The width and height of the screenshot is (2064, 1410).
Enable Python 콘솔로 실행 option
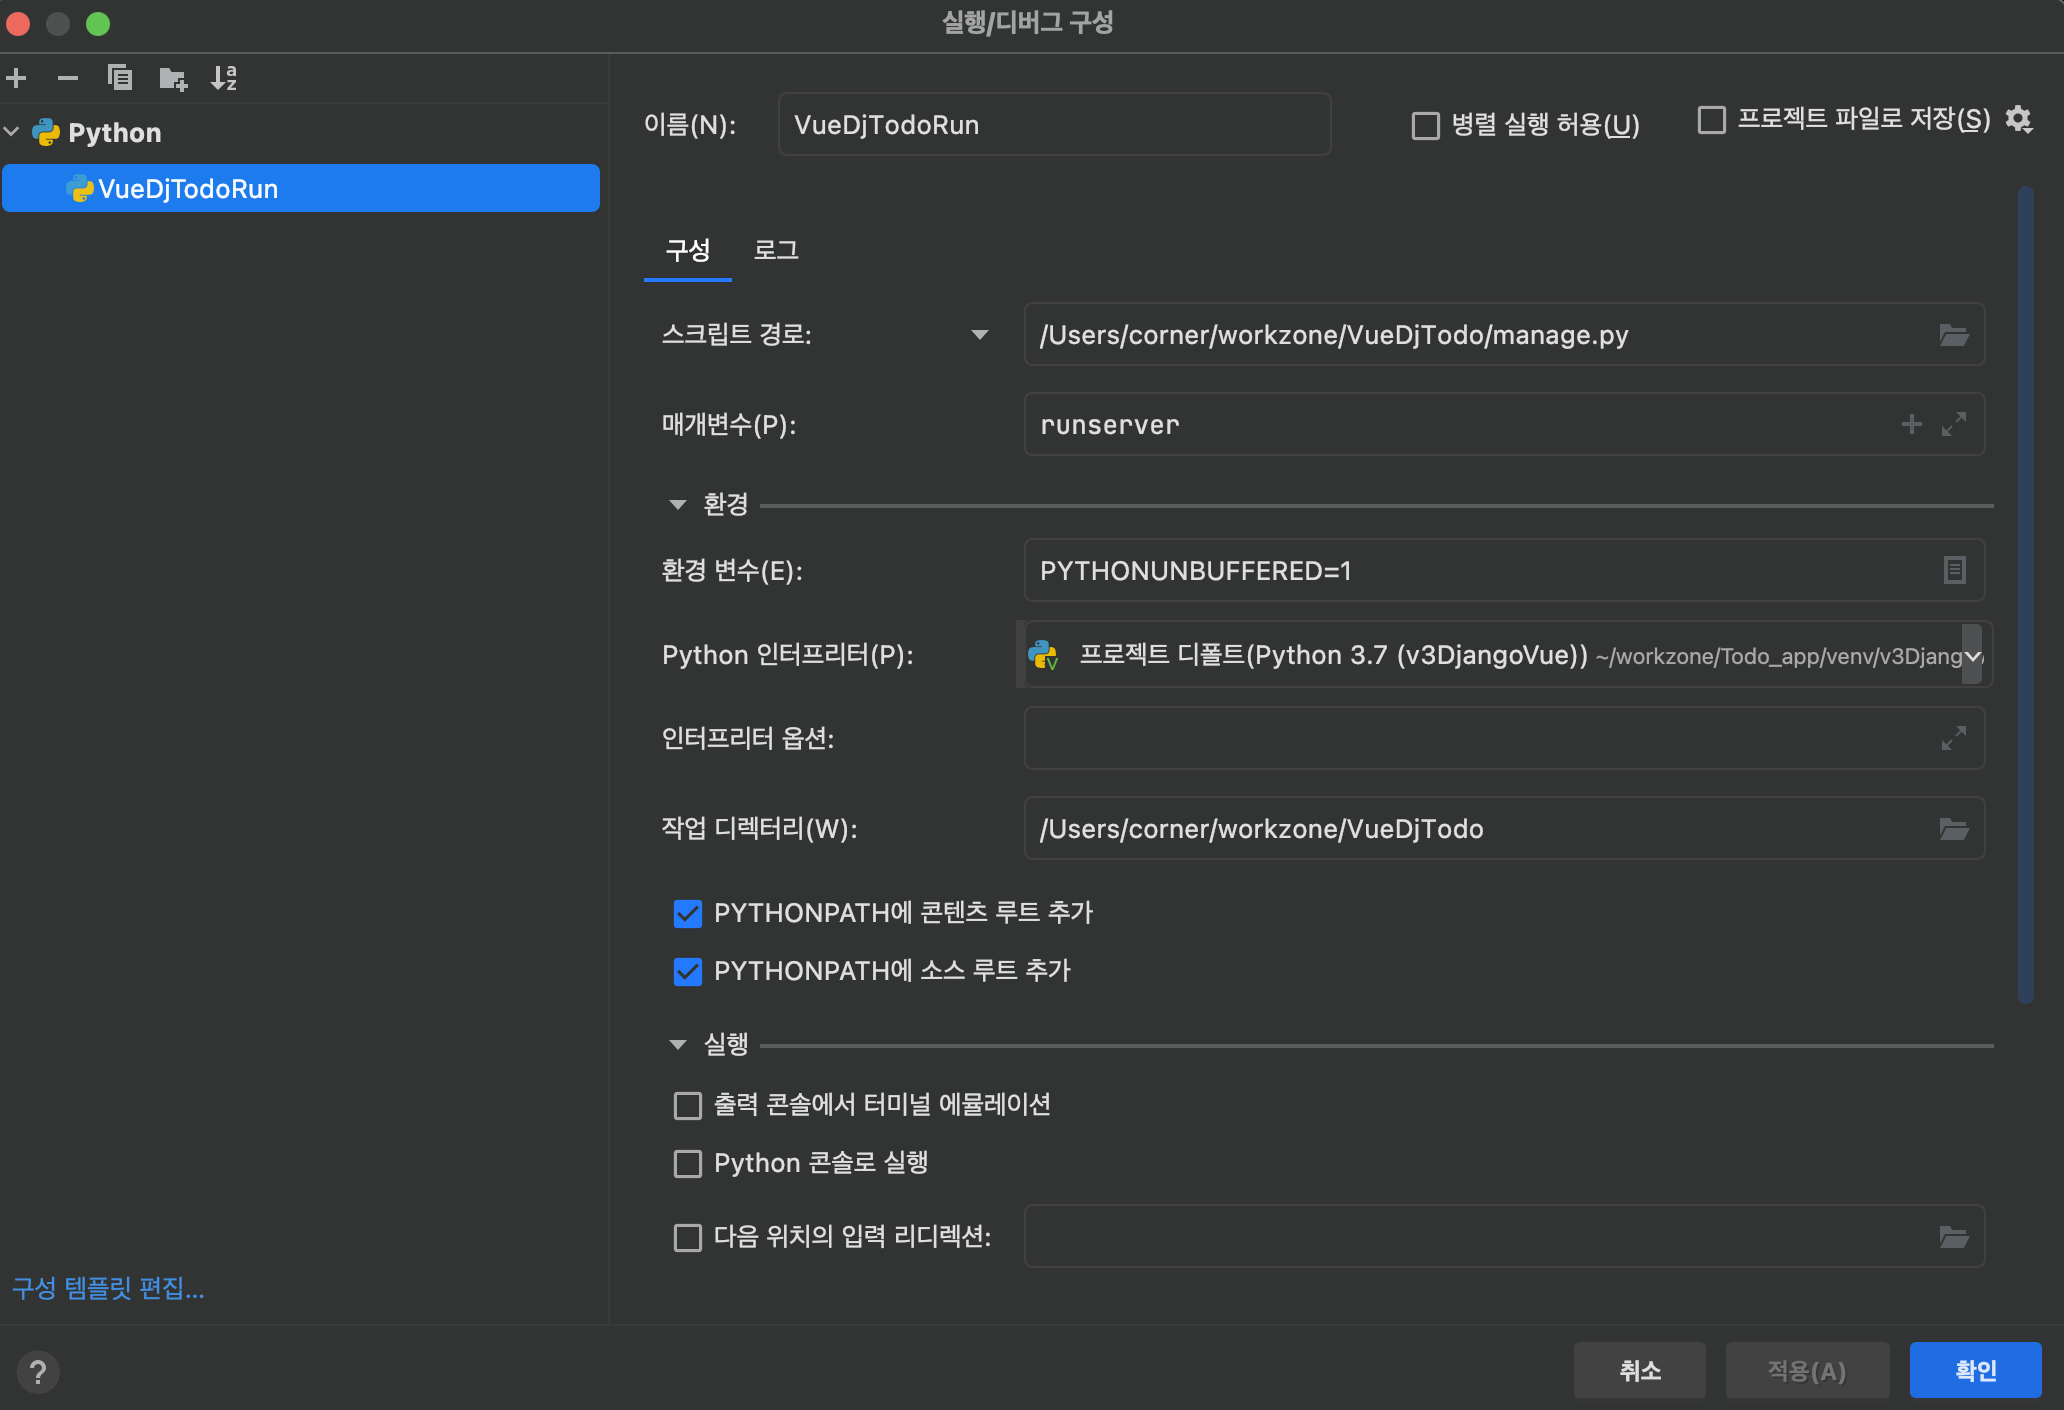(688, 1164)
